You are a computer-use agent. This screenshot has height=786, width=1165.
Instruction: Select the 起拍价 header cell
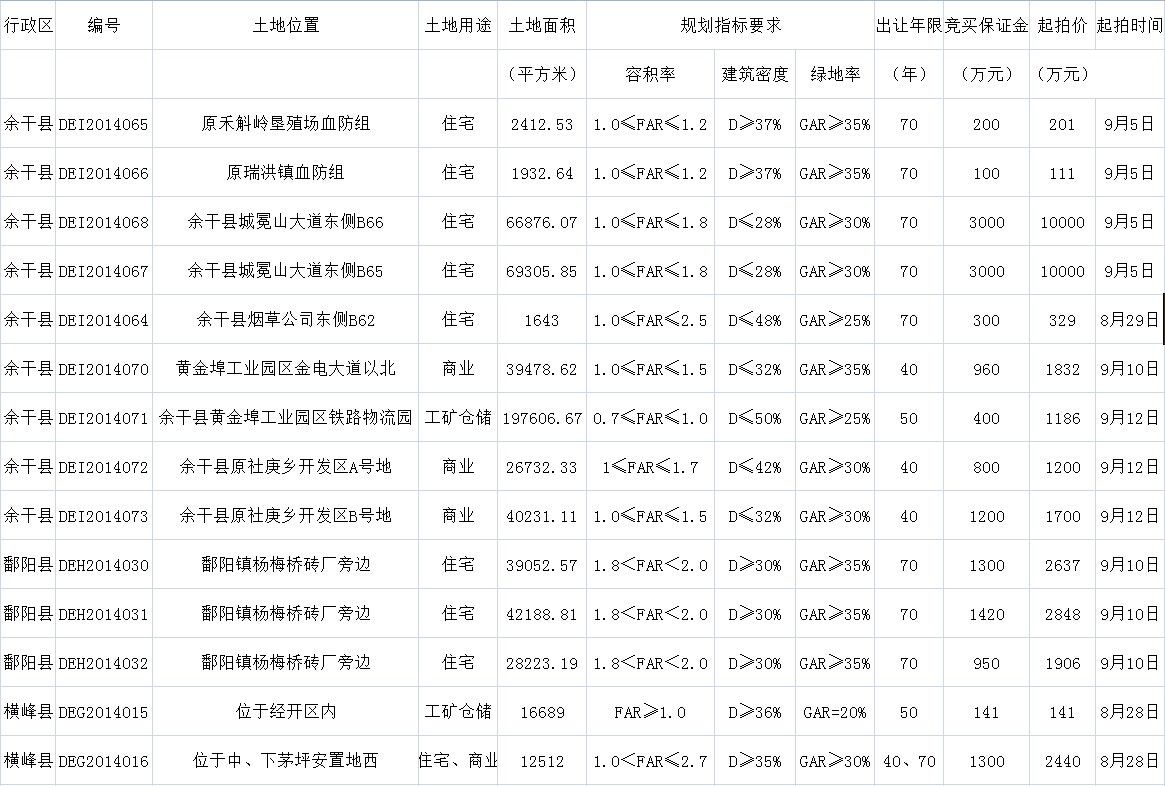coord(1062,25)
